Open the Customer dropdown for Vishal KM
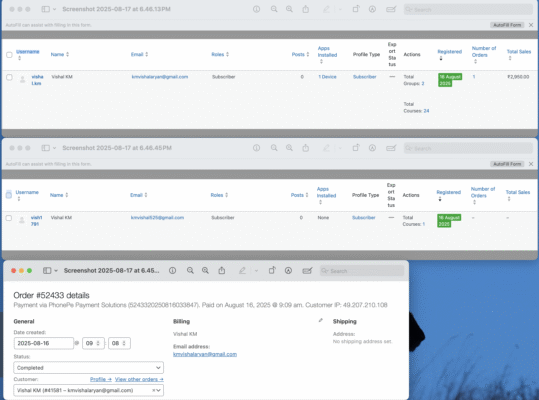 (89, 390)
